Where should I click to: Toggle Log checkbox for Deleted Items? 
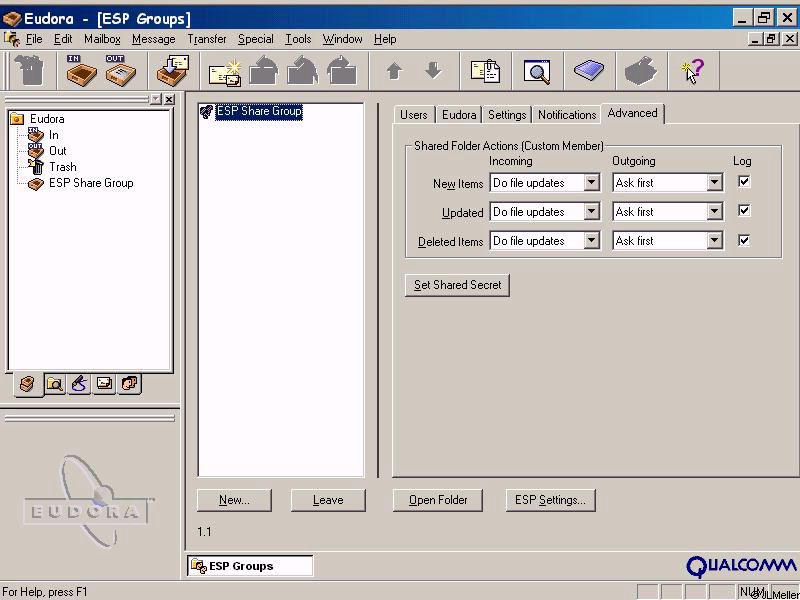pyautogui.click(x=744, y=240)
